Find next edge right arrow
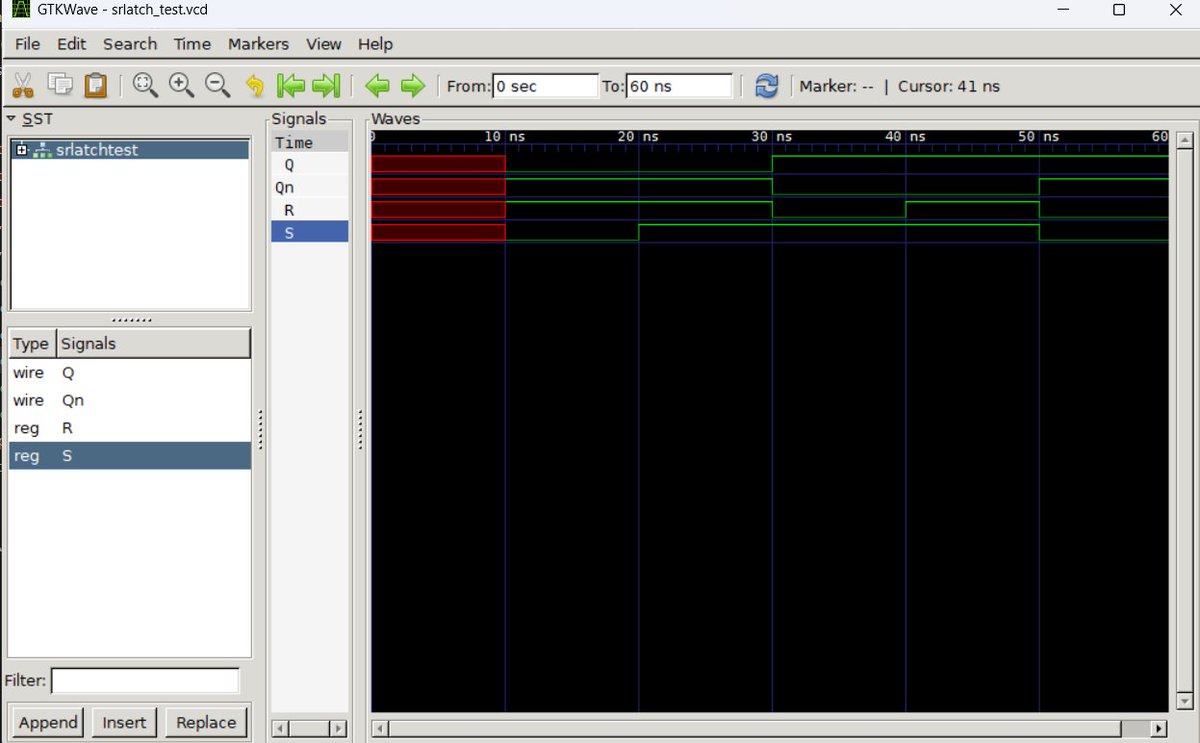 (413, 86)
